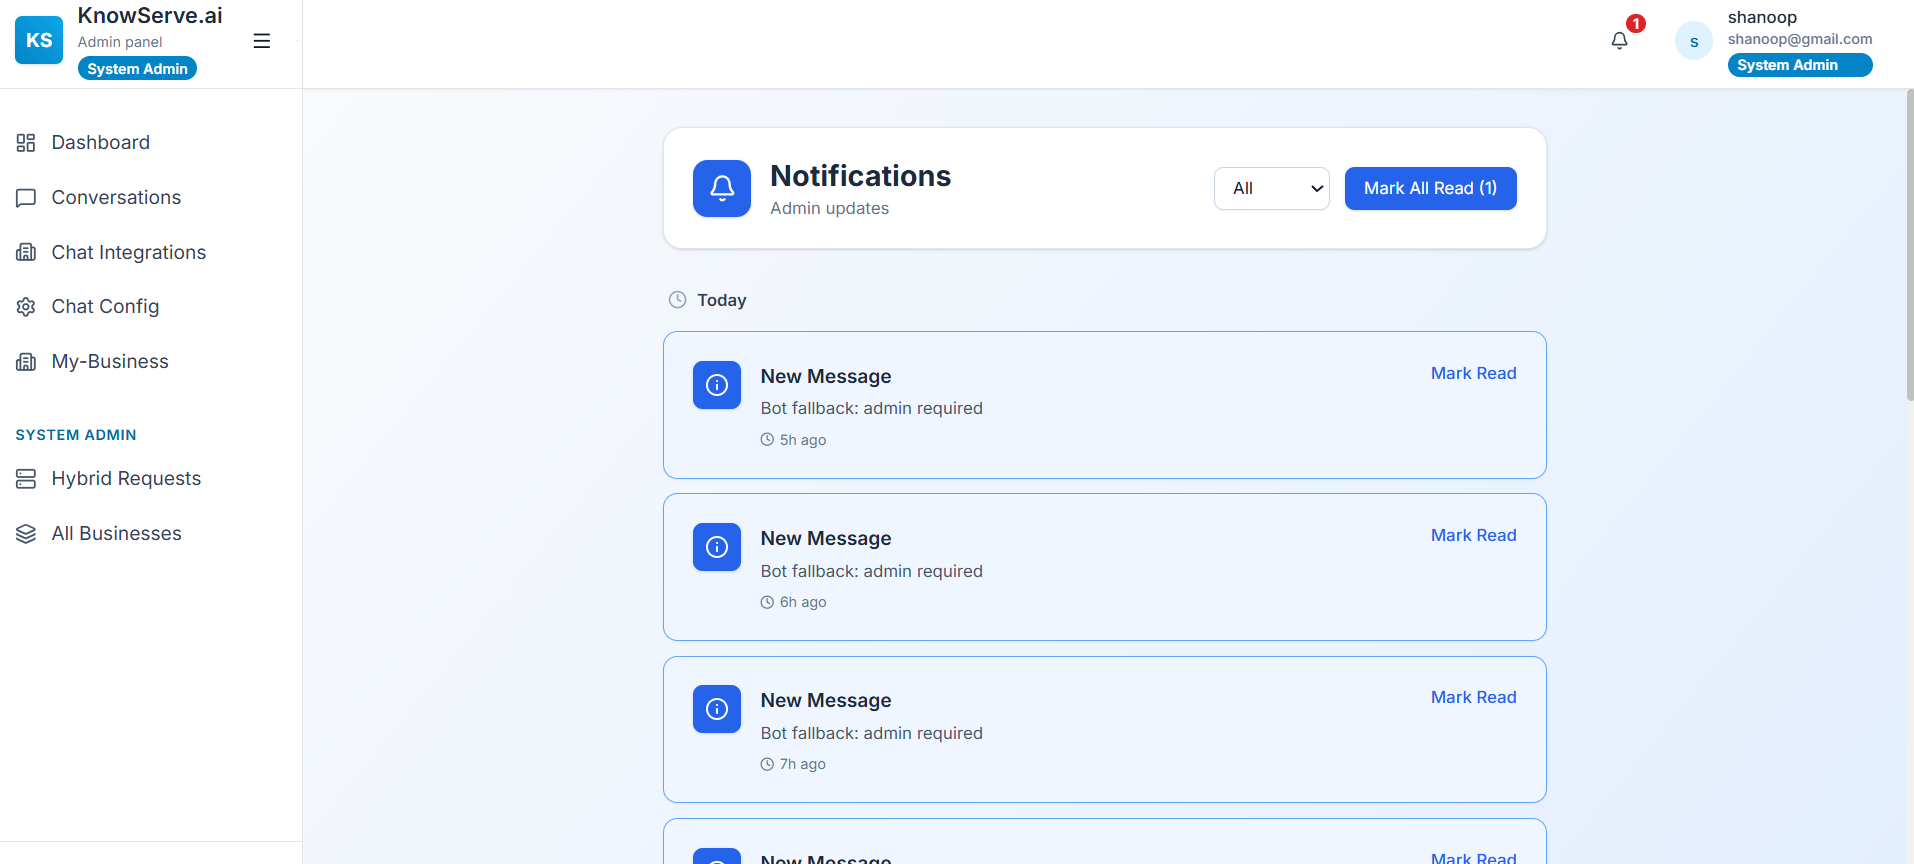
Task: Click the blue Notifications bell icon
Action: point(722,189)
